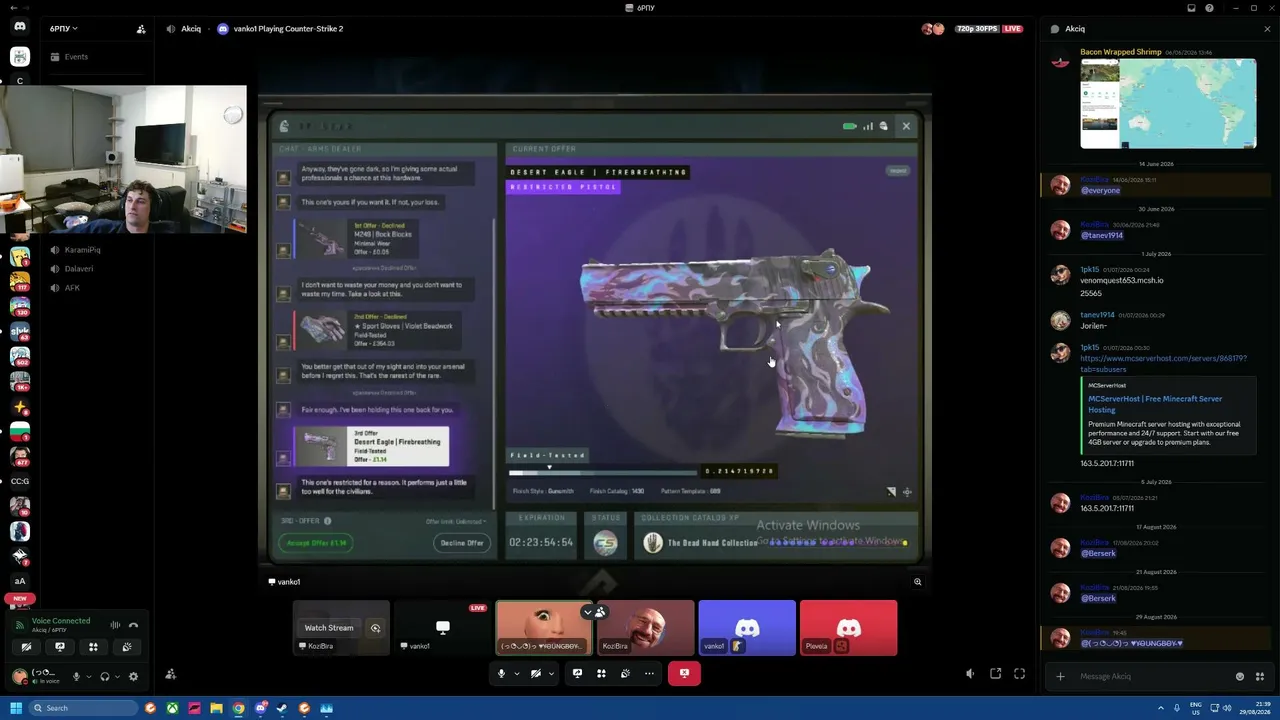Adjust stream volume speaker icon
This screenshot has width=1280, height=720.
pos(970,674)
